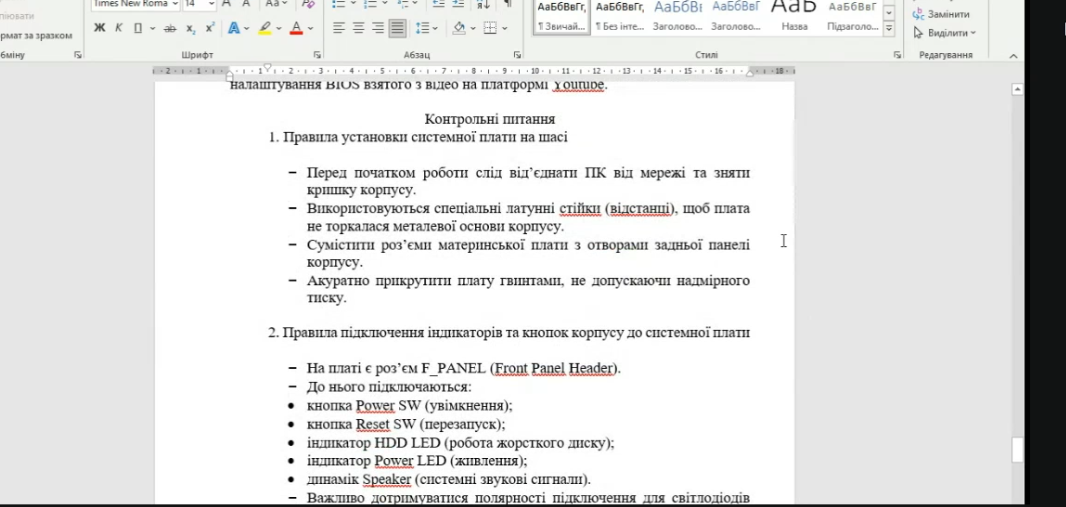Click the change case Aa button
Viewport: 1066px width, 507px height.
tap(273, 3)
